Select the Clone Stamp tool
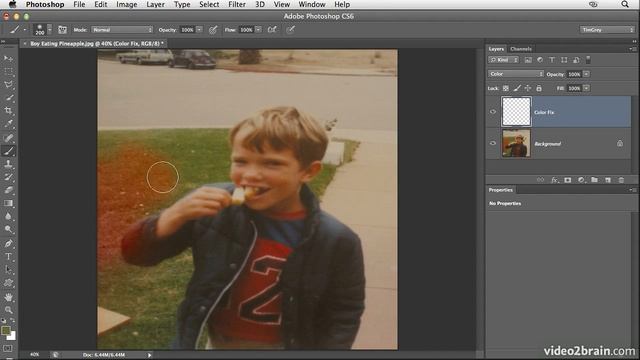 [8, 164]
